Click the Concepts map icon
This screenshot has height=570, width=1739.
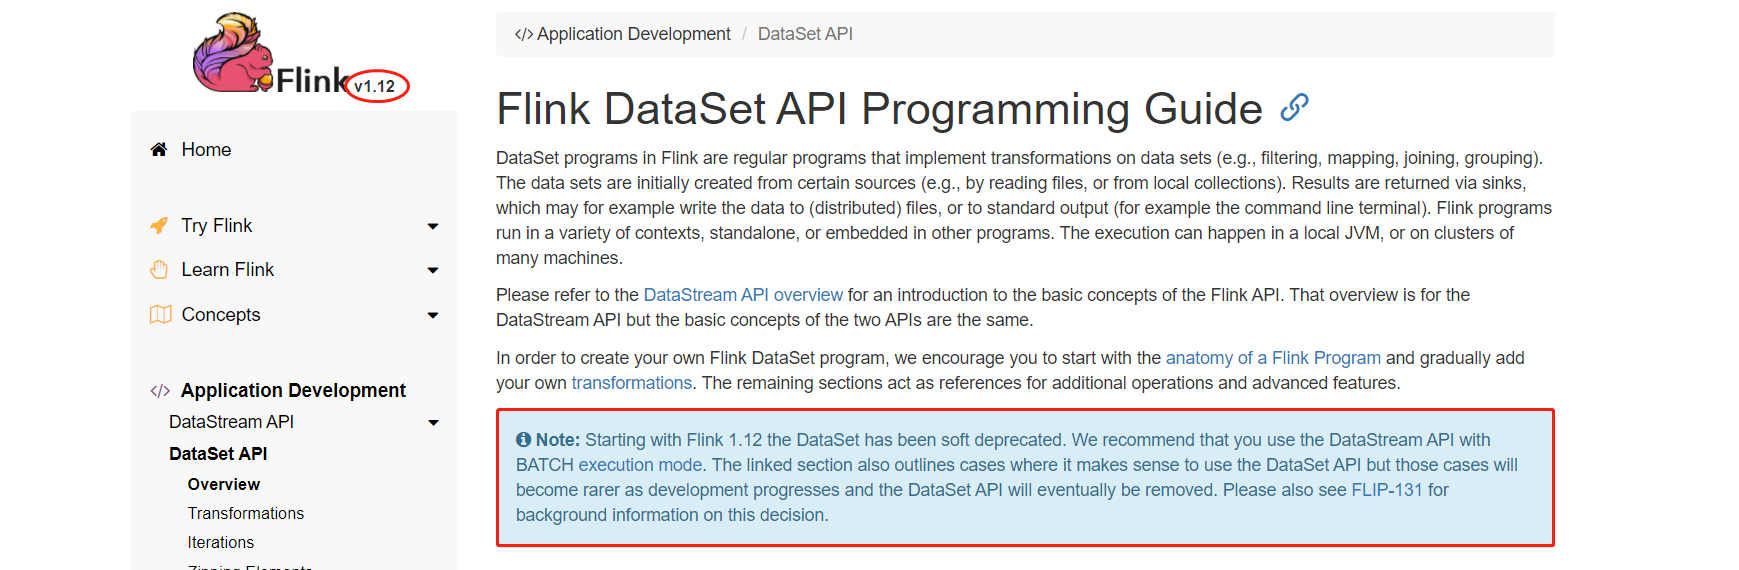[160, 315]
